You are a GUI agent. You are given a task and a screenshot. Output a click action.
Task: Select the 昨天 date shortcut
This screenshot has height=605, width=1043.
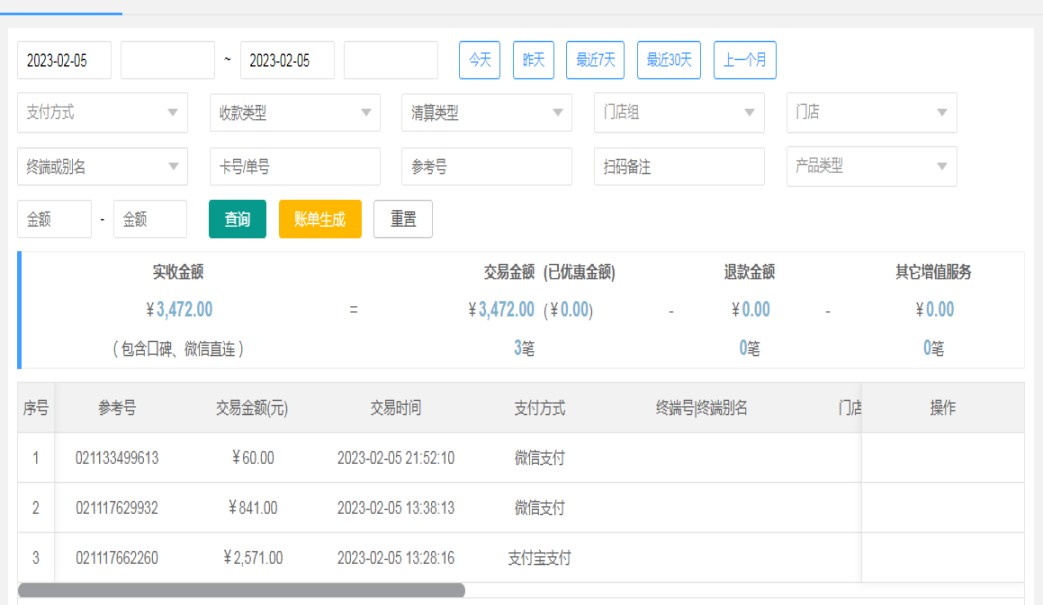click(533, 60)
